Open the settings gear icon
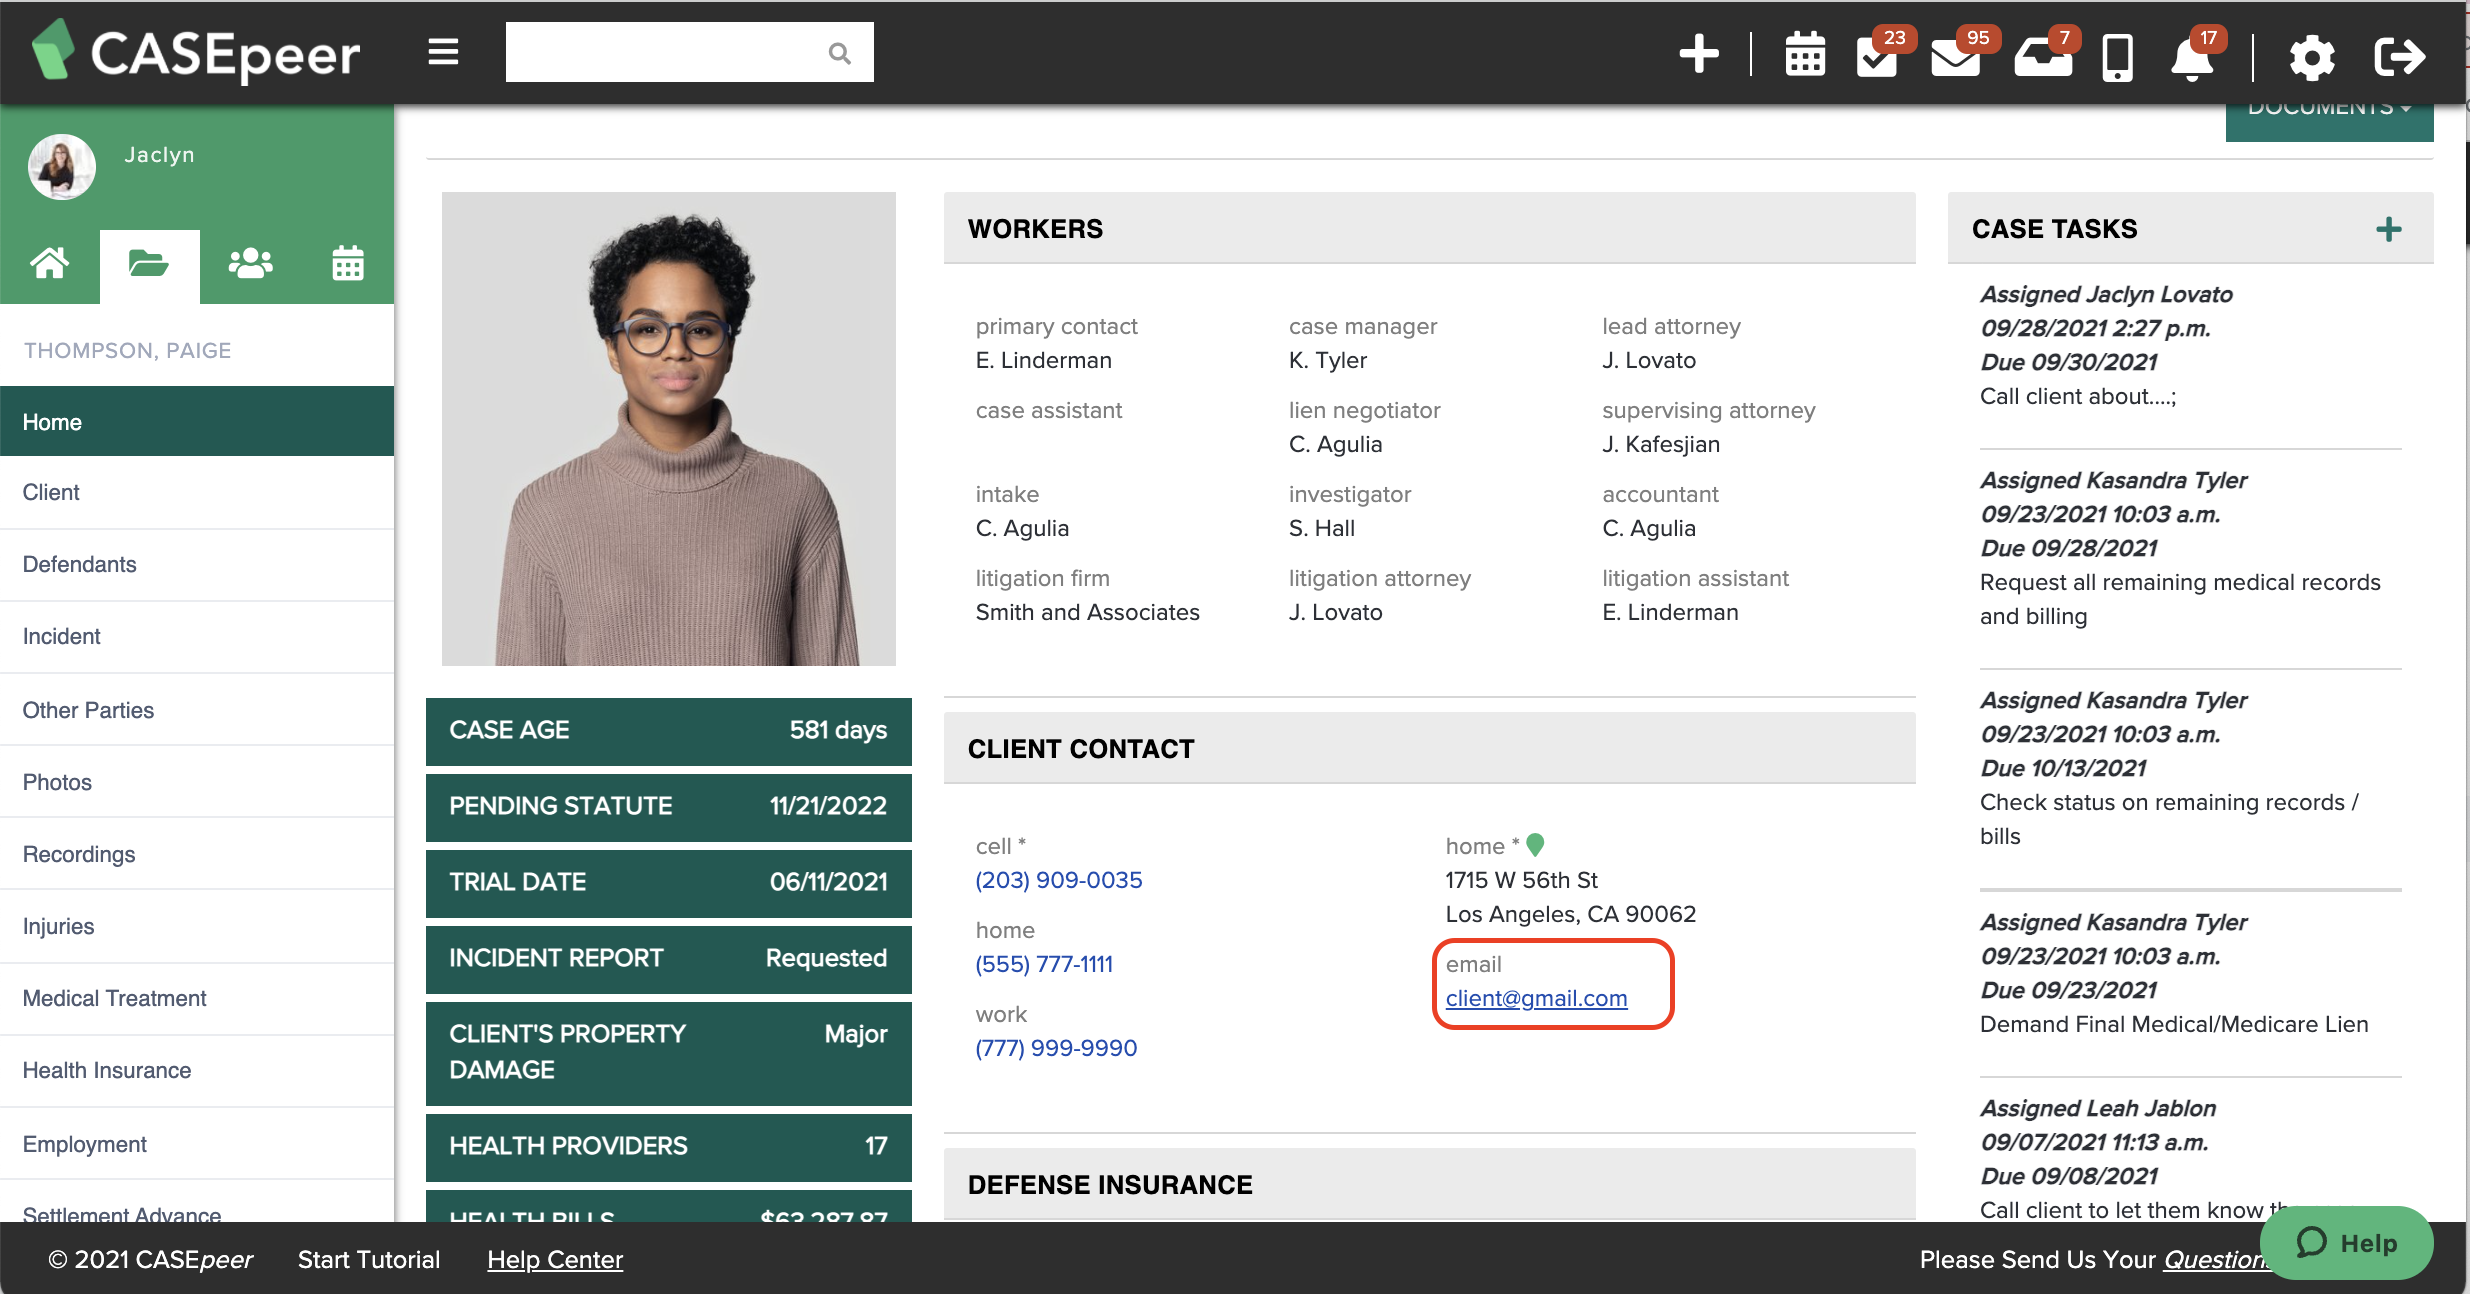This screenshot has width=2470, height=1294. coord(2312,56)
